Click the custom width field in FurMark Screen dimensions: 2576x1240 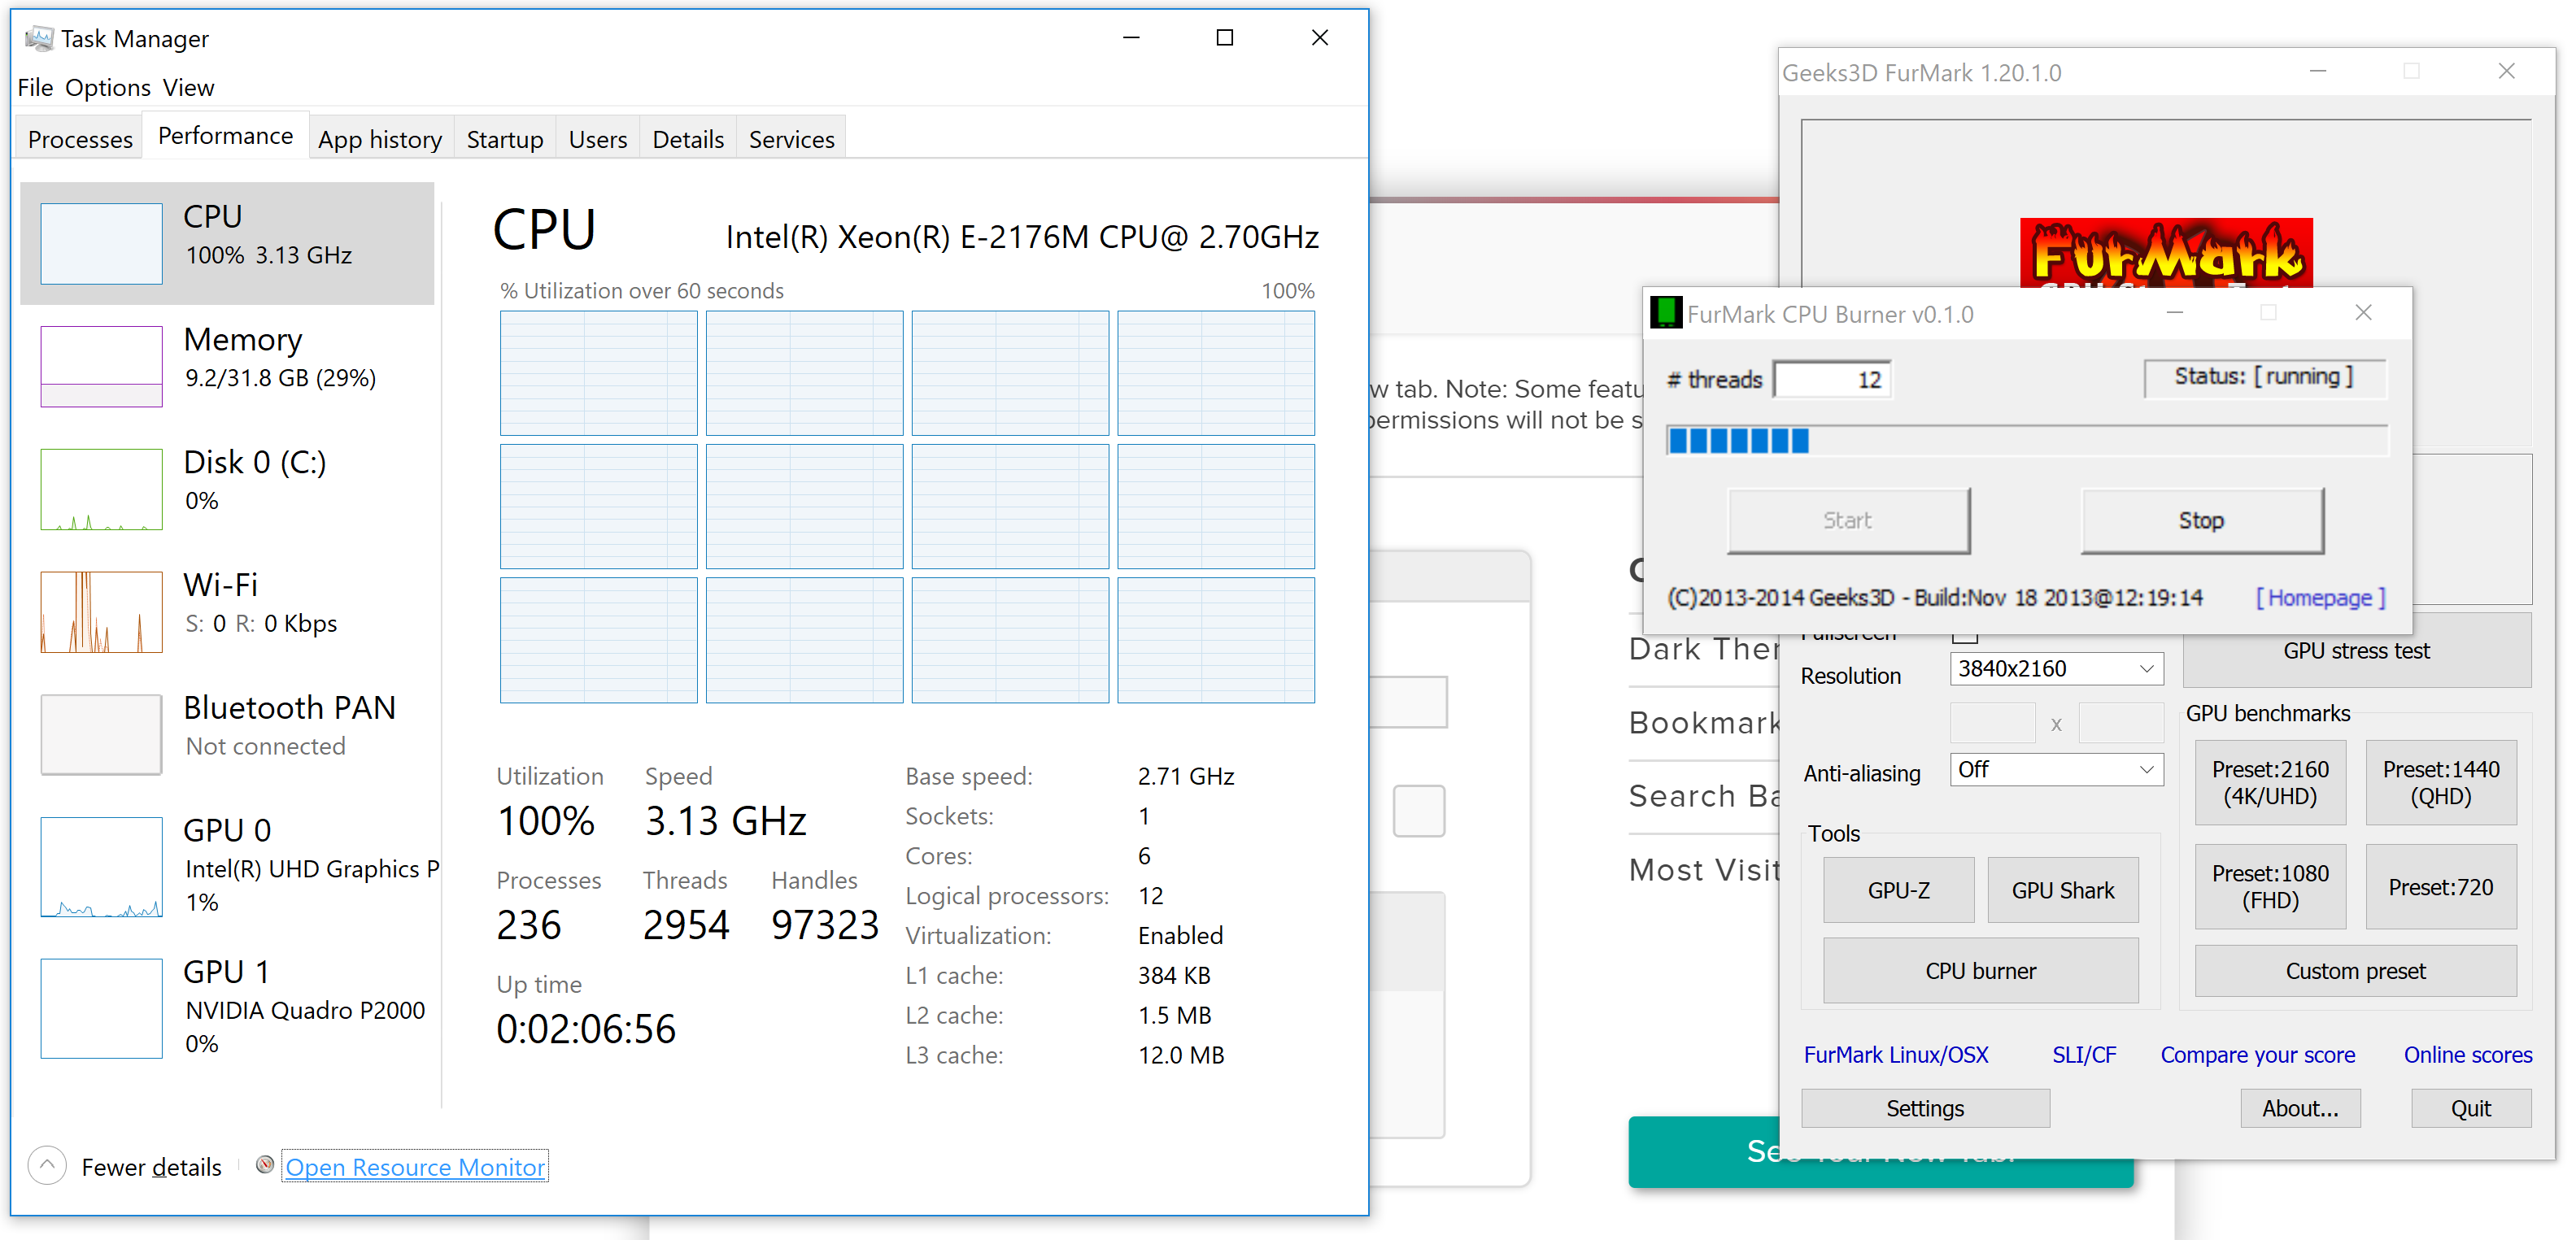1992,723
